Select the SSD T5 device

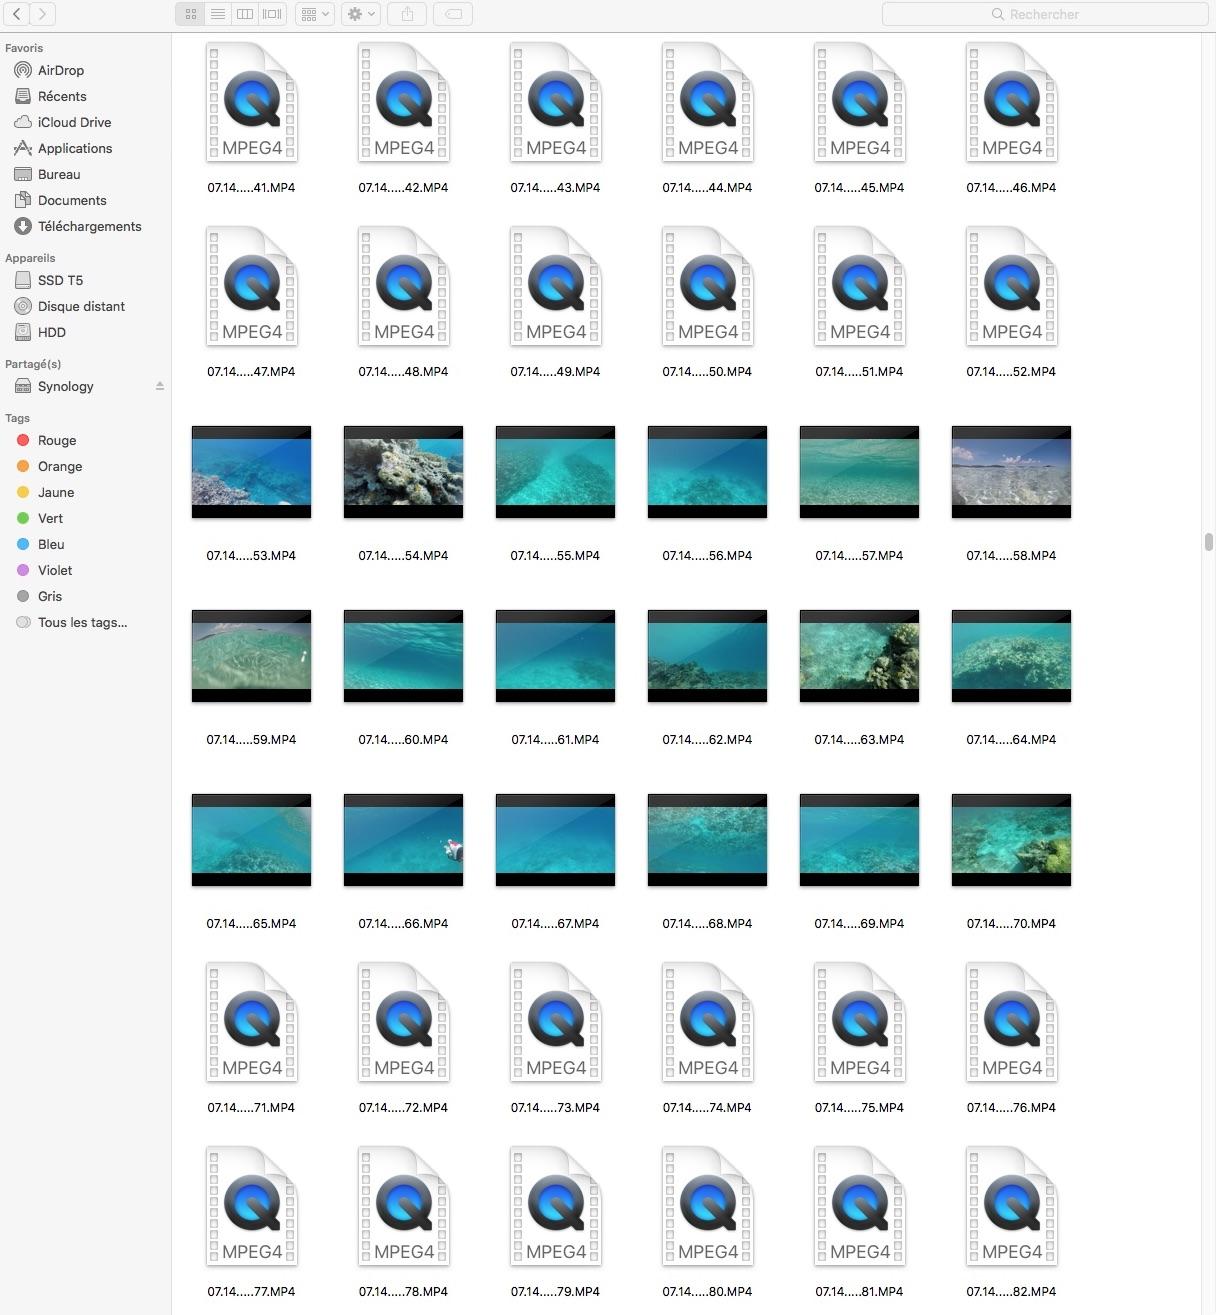(x=60, y=280)
